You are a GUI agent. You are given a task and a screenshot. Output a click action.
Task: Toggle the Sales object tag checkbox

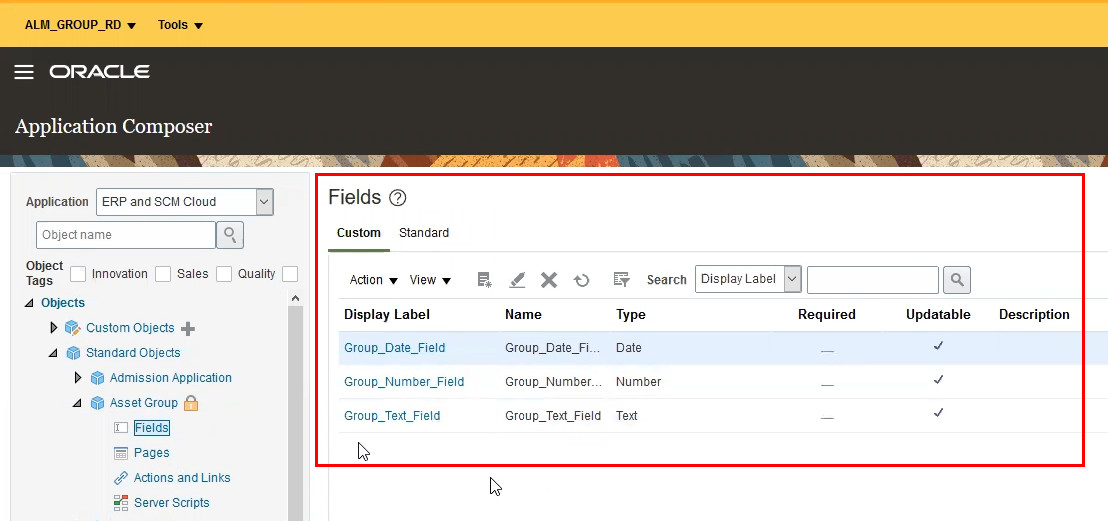pyautogui.click(x=163, y=274)
